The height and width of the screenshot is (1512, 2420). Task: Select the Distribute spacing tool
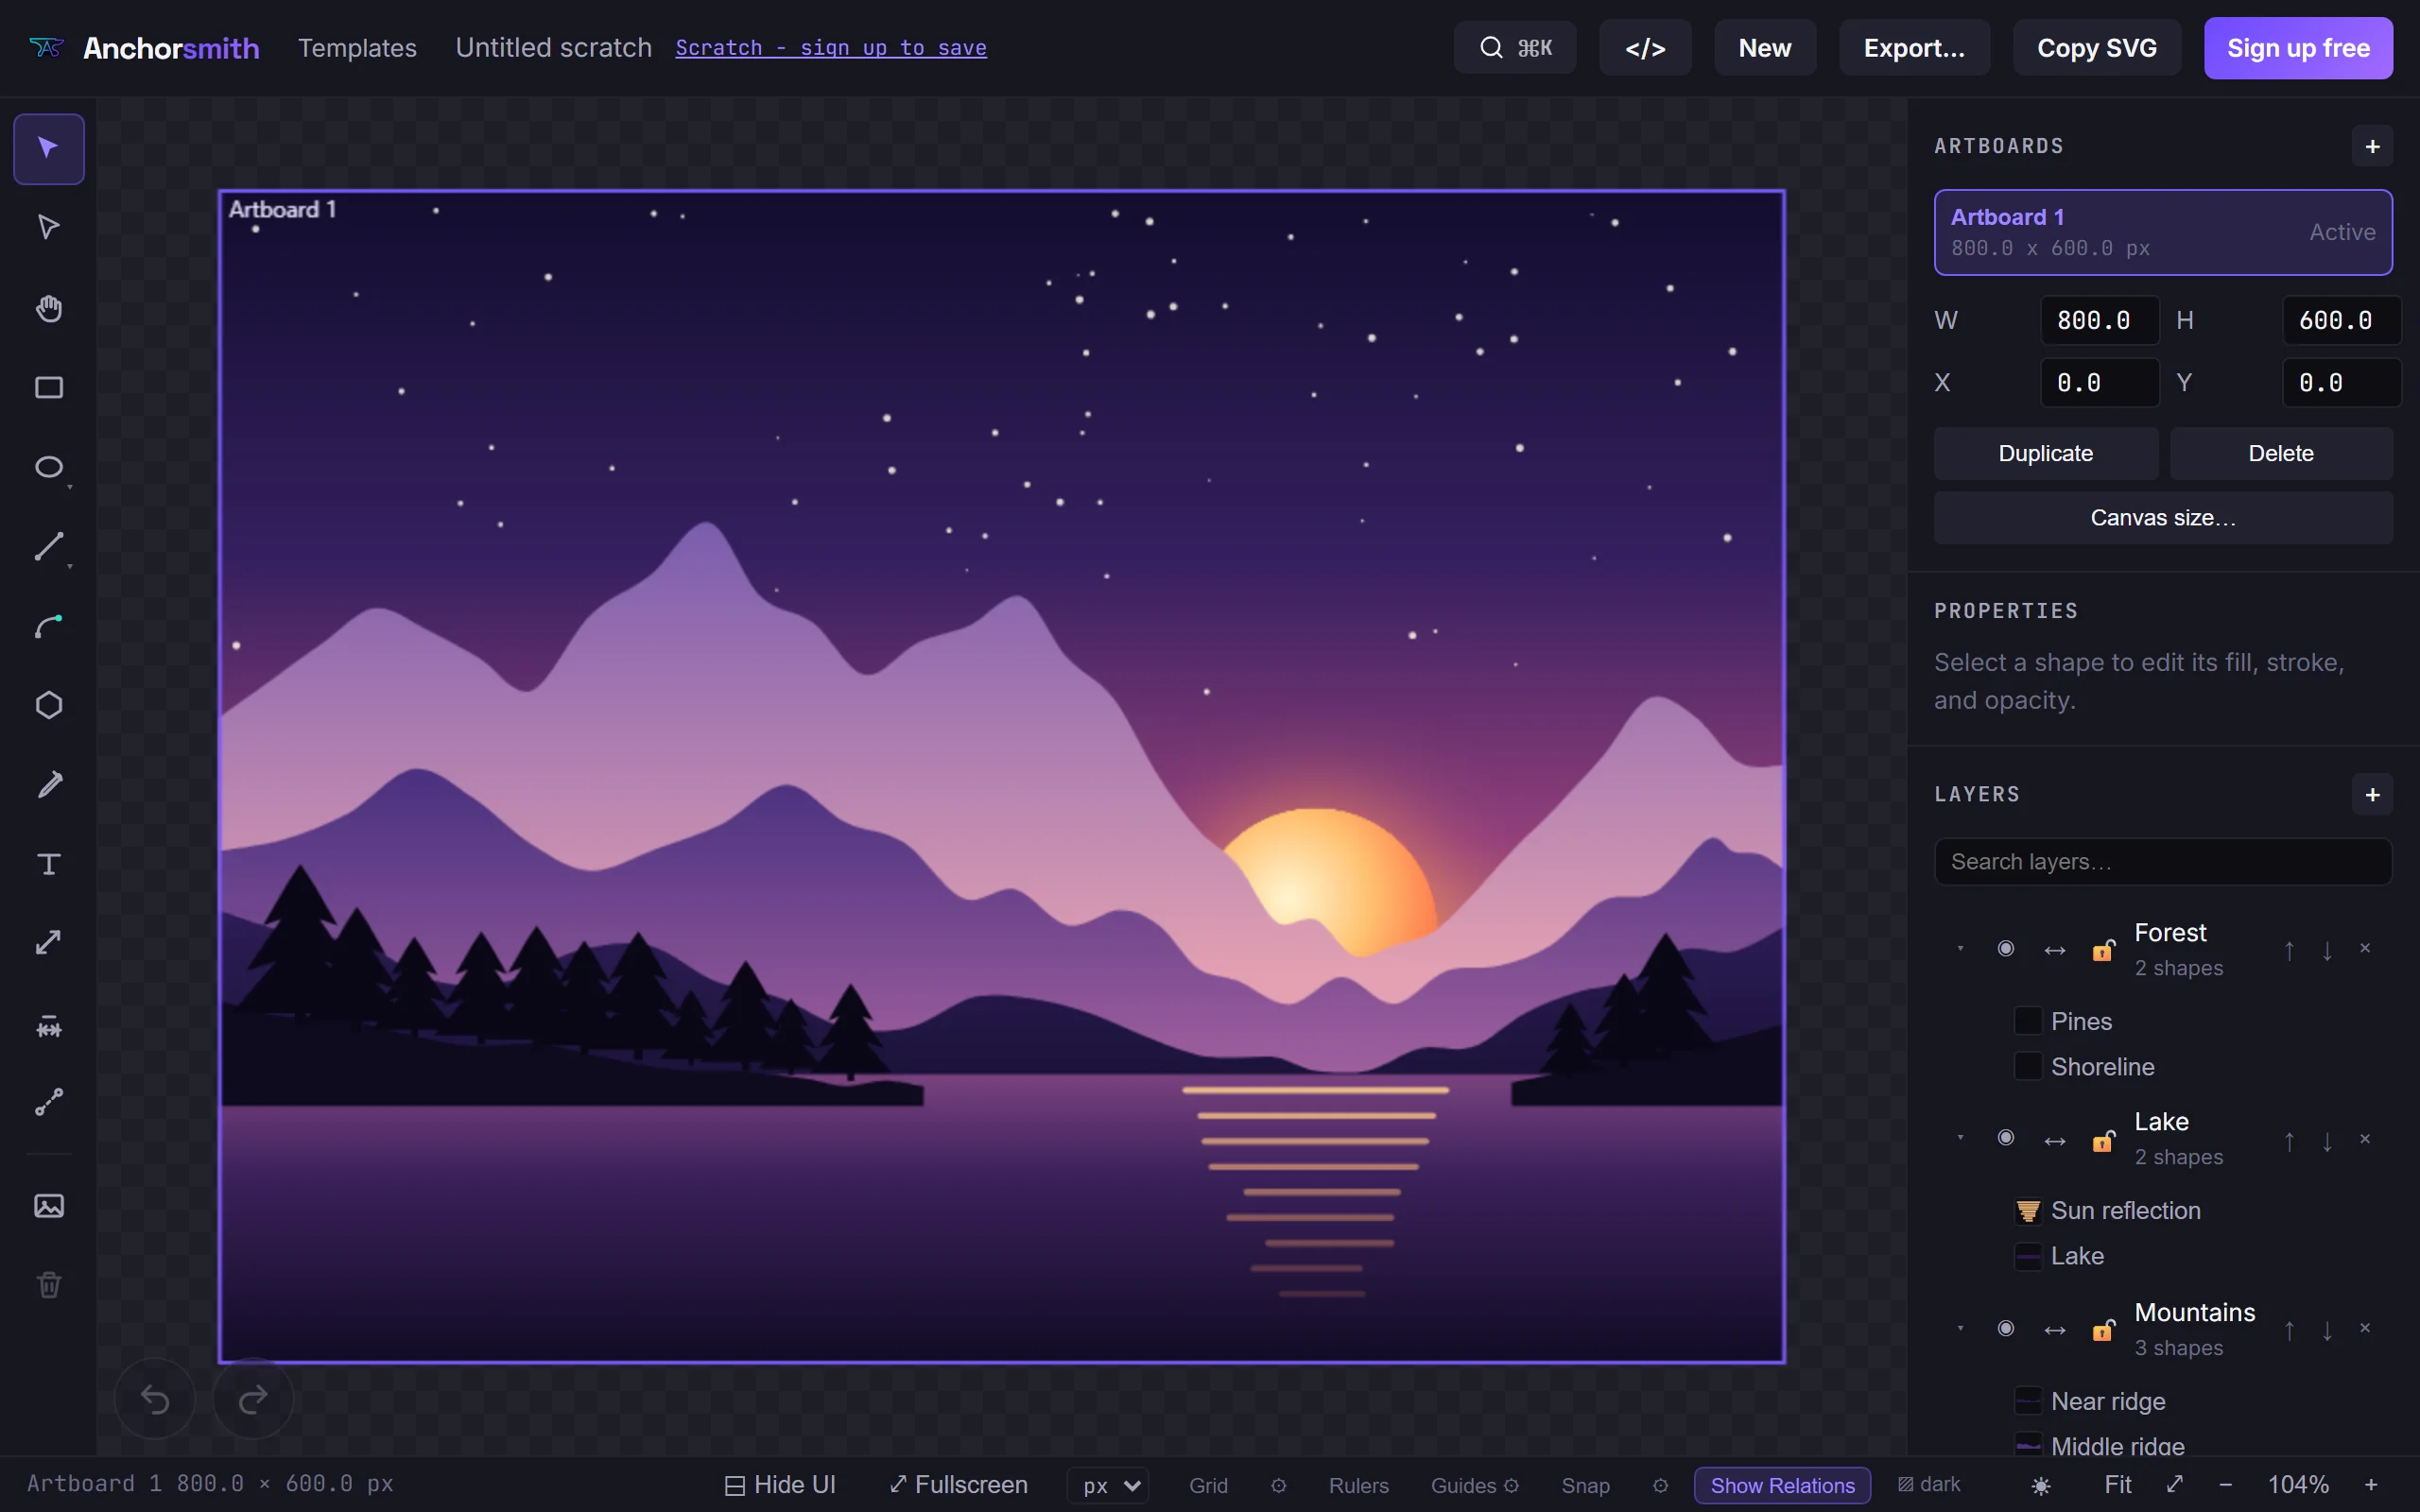coord(48,1027)
